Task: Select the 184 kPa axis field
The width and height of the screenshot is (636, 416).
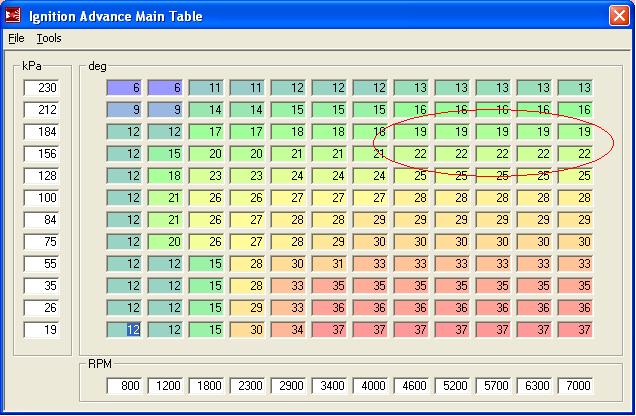Action: coord(42,131)
